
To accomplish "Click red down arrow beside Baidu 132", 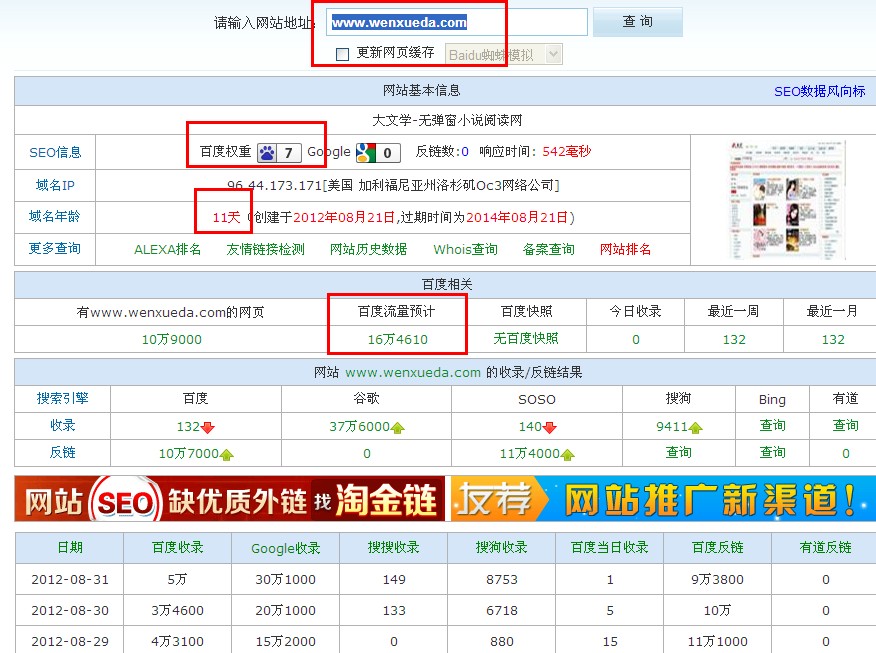I will tap(208, 428).
